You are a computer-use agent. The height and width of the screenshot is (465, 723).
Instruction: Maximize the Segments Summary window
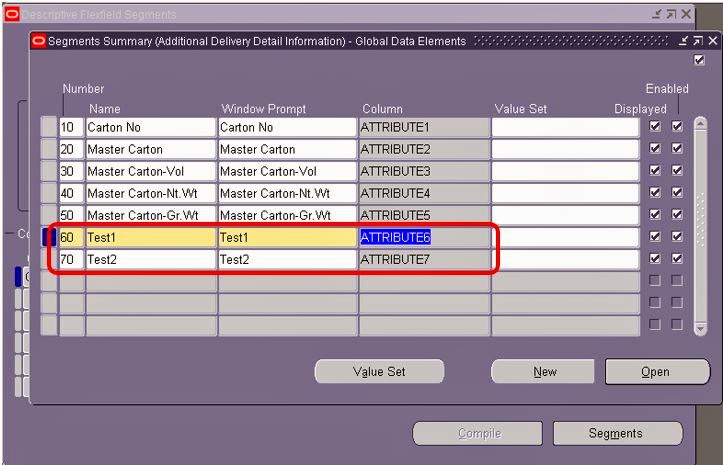coord(698,41)
